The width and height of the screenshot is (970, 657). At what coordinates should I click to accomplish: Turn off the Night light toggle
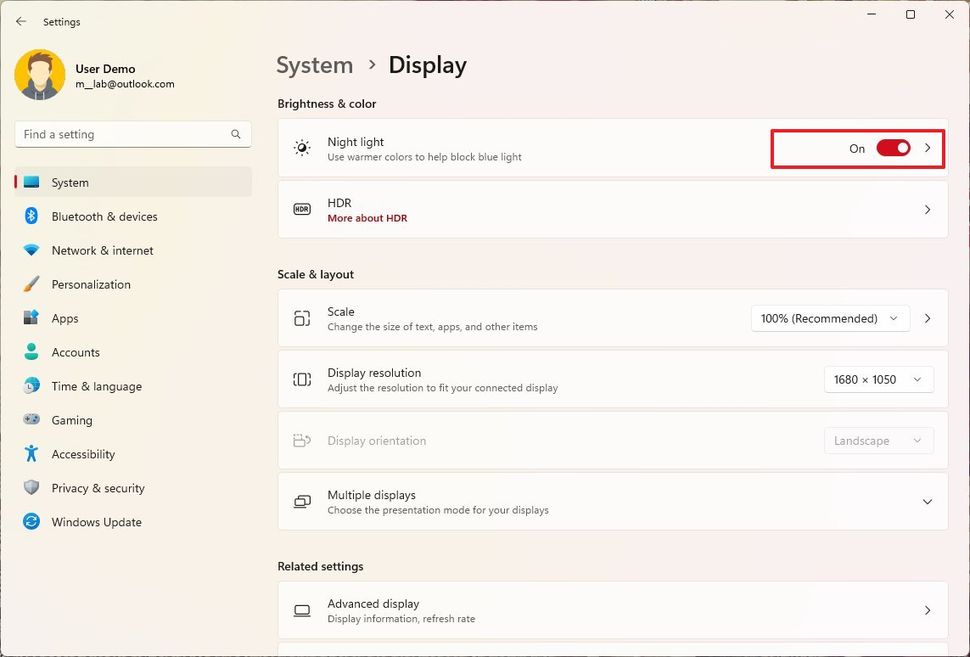[893, 148]
